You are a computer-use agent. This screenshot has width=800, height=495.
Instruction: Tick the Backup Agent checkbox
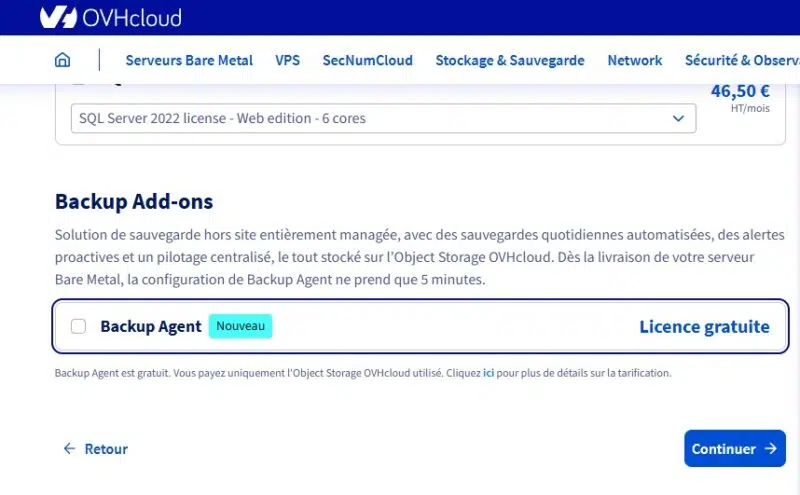[78, 326]
